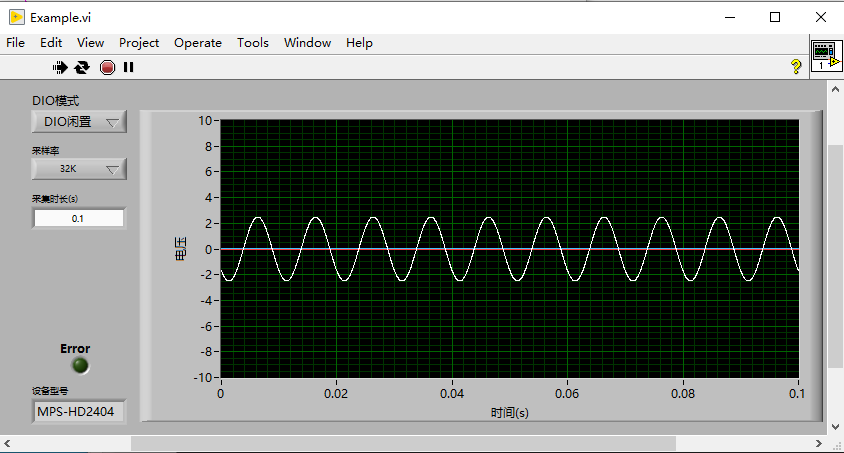844x453 pixels.
Task: Click the VI connector pane icon
Action: [x=824, y=55]
